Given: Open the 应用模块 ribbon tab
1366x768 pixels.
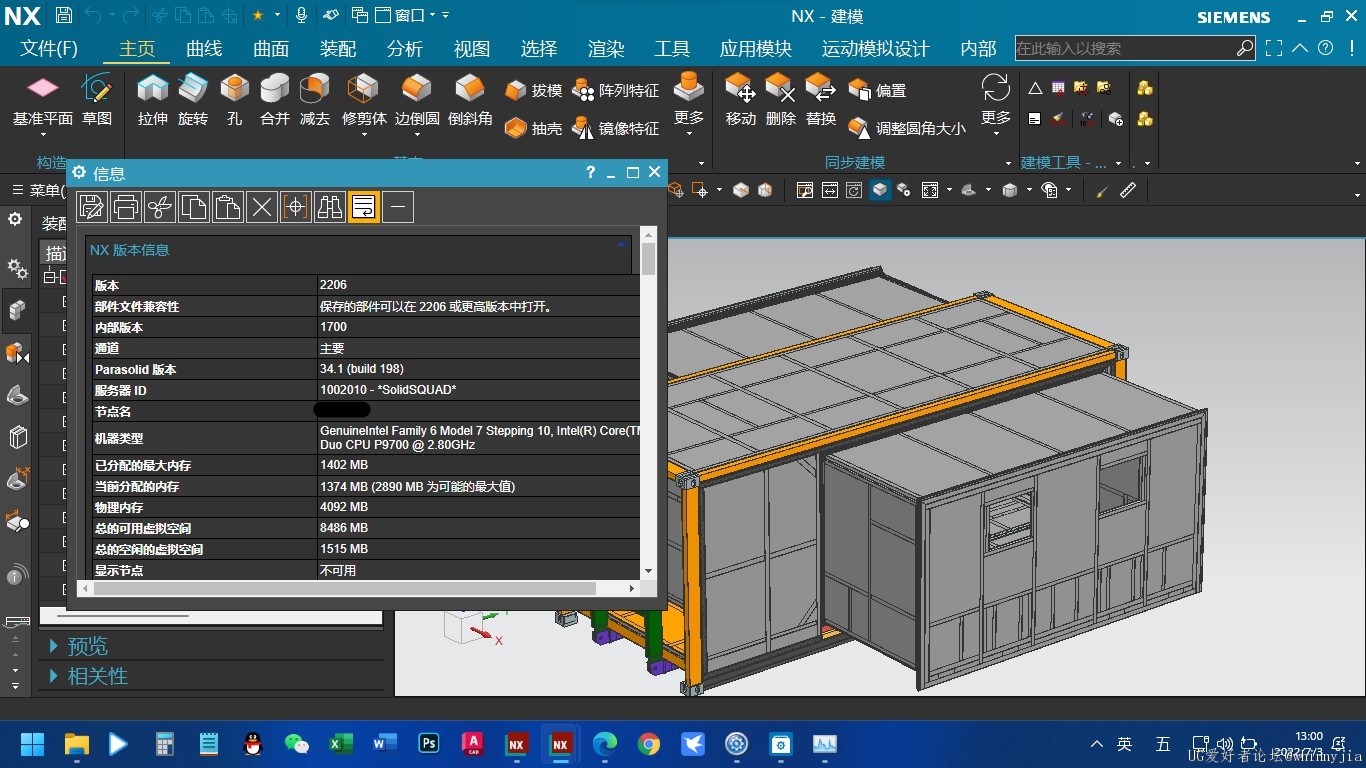Looking at the screenshot, I should (x=756, y=48).
